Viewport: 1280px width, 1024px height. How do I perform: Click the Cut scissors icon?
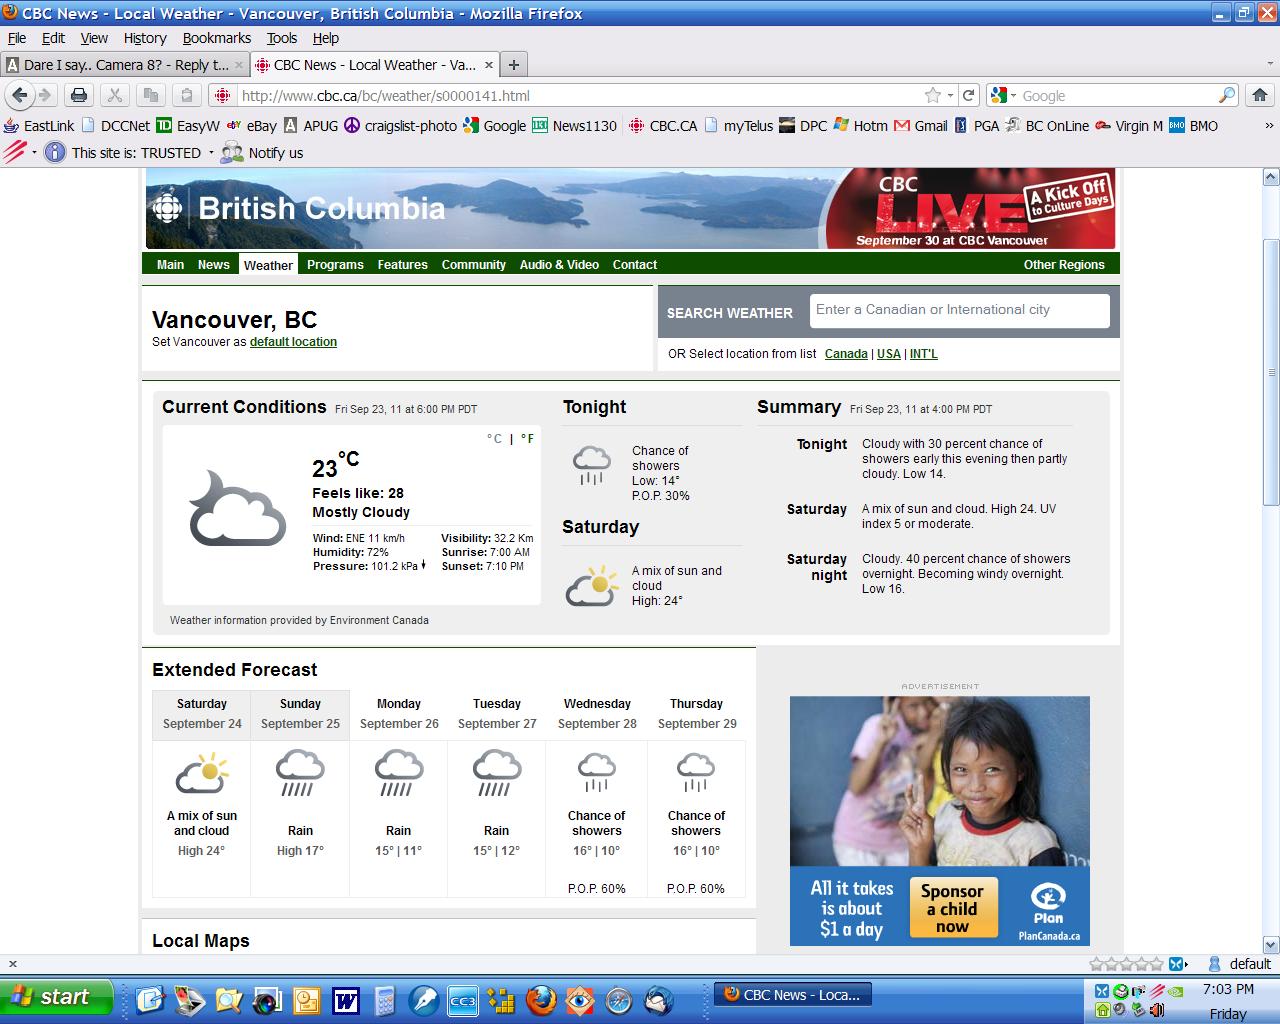pos(115,95)
